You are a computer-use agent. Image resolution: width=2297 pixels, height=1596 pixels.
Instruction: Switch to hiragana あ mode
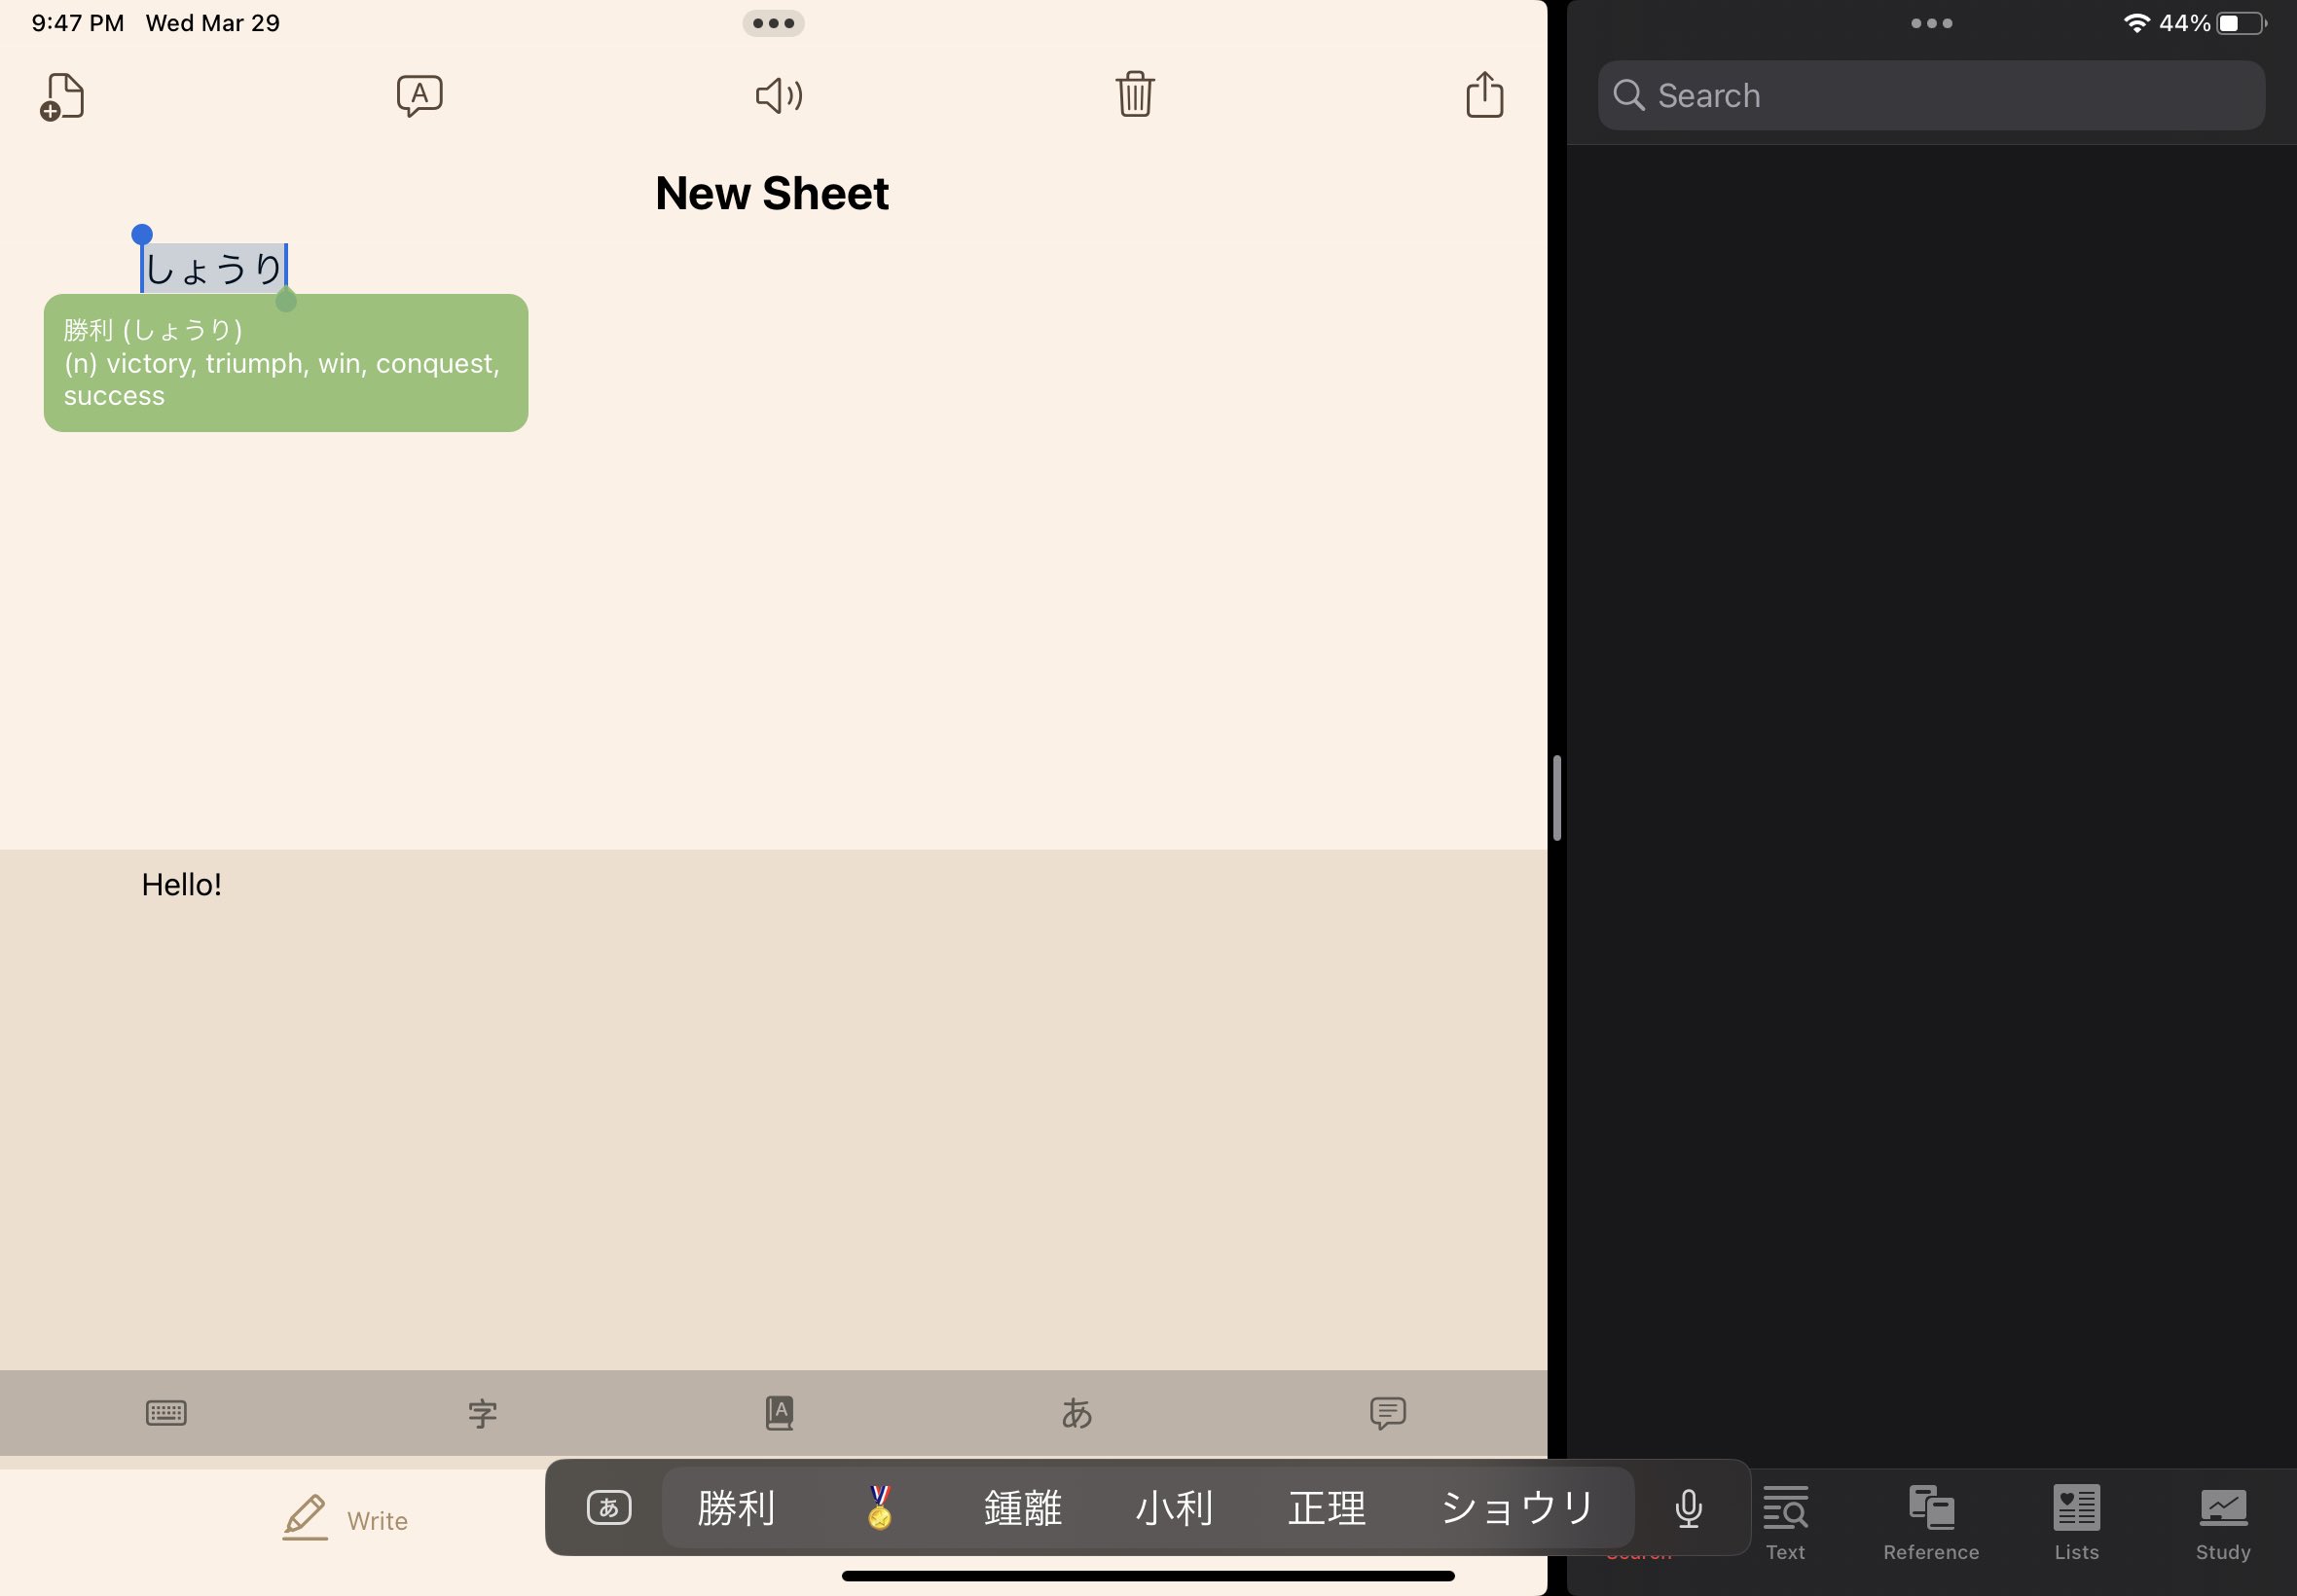[x=1076, y=1413]
